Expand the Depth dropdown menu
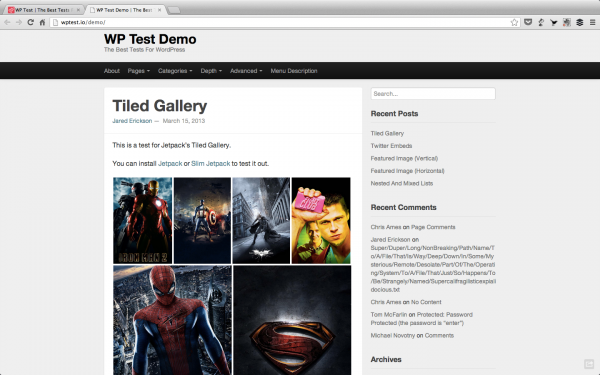 [x=211, y=71]
